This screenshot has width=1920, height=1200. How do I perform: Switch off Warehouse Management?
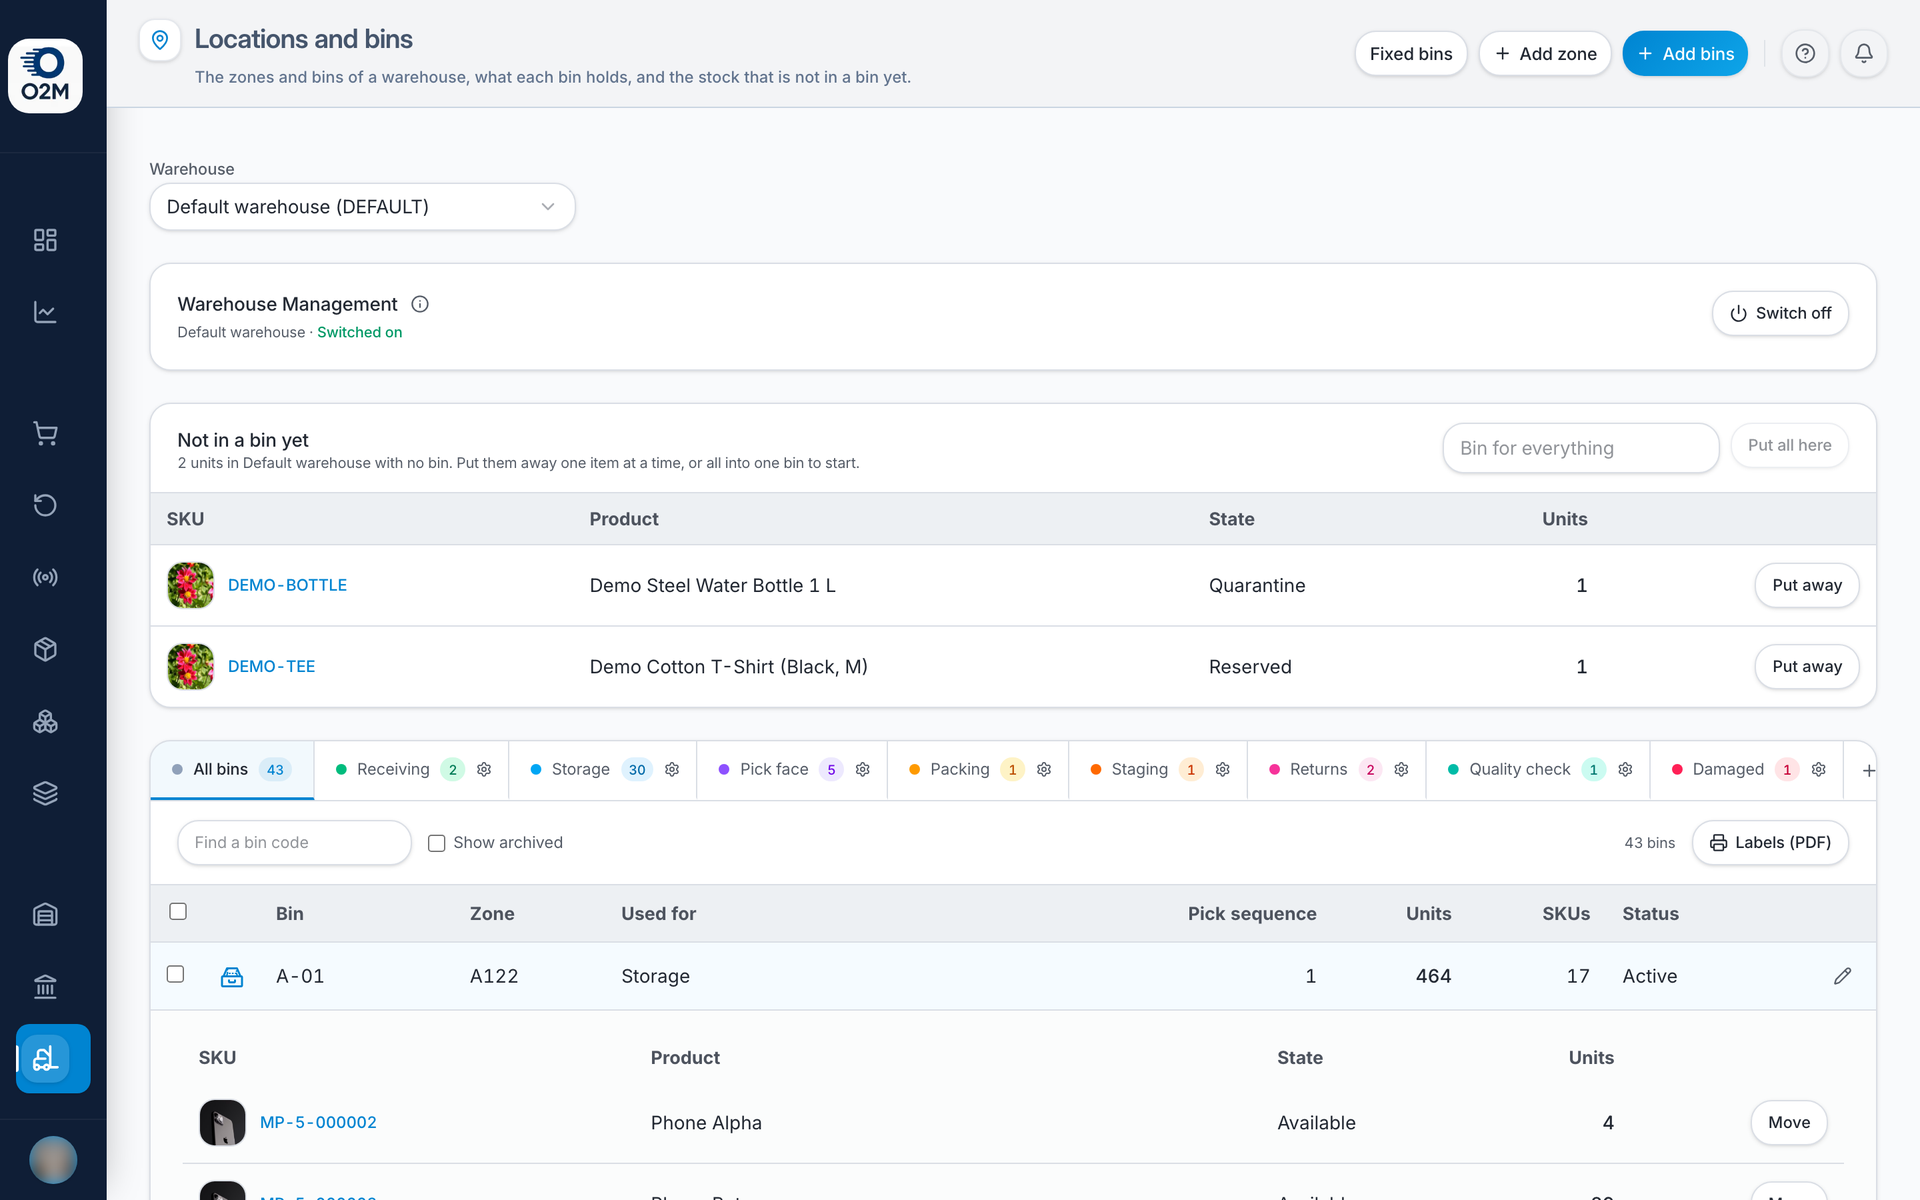point(1780,313)
